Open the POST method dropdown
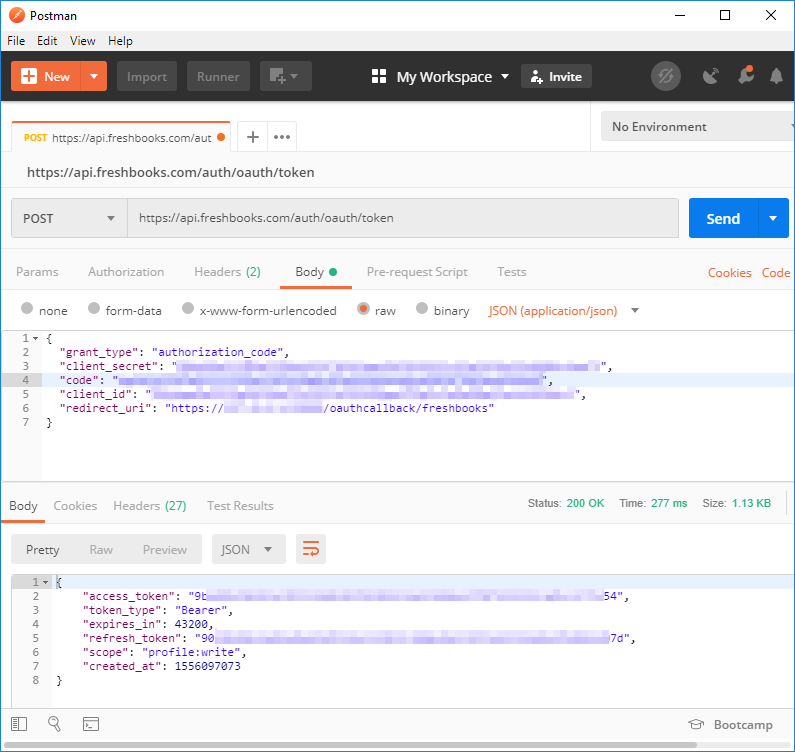Viewport: 795px width, 752px height. (x=69, y=218)
